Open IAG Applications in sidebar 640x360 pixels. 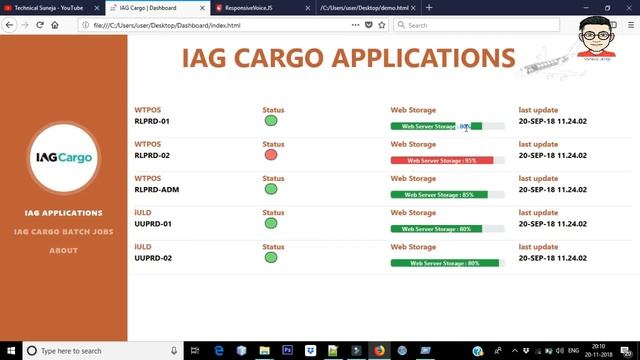[63, 213]
